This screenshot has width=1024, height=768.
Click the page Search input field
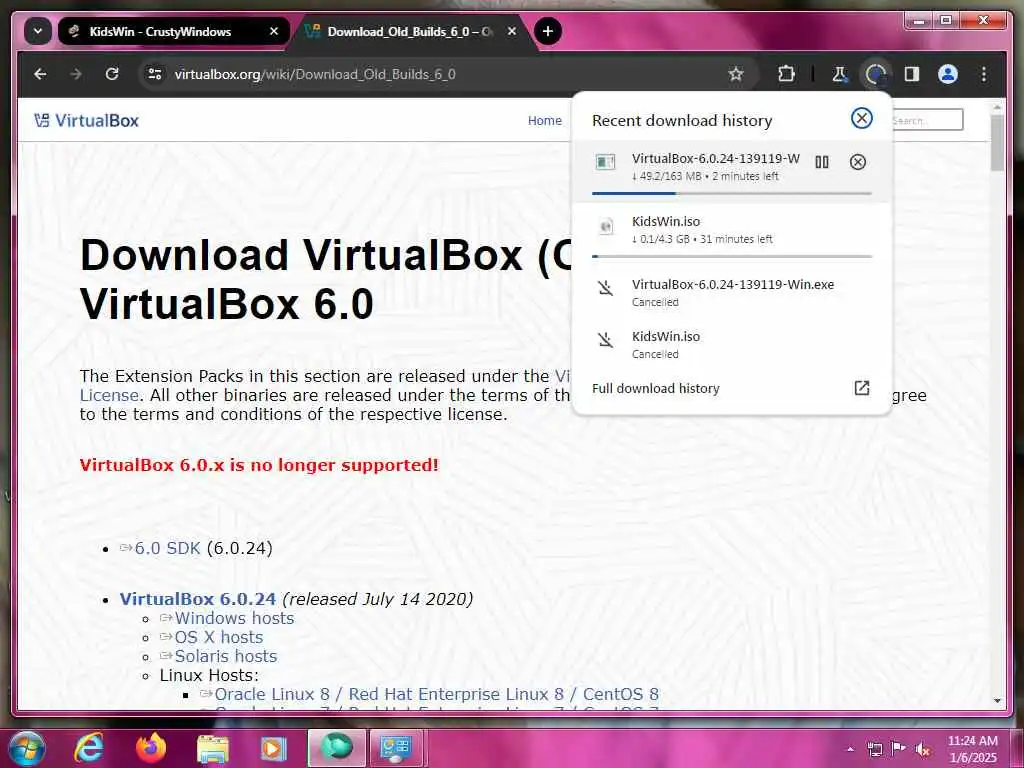click(x=927, y=120)
